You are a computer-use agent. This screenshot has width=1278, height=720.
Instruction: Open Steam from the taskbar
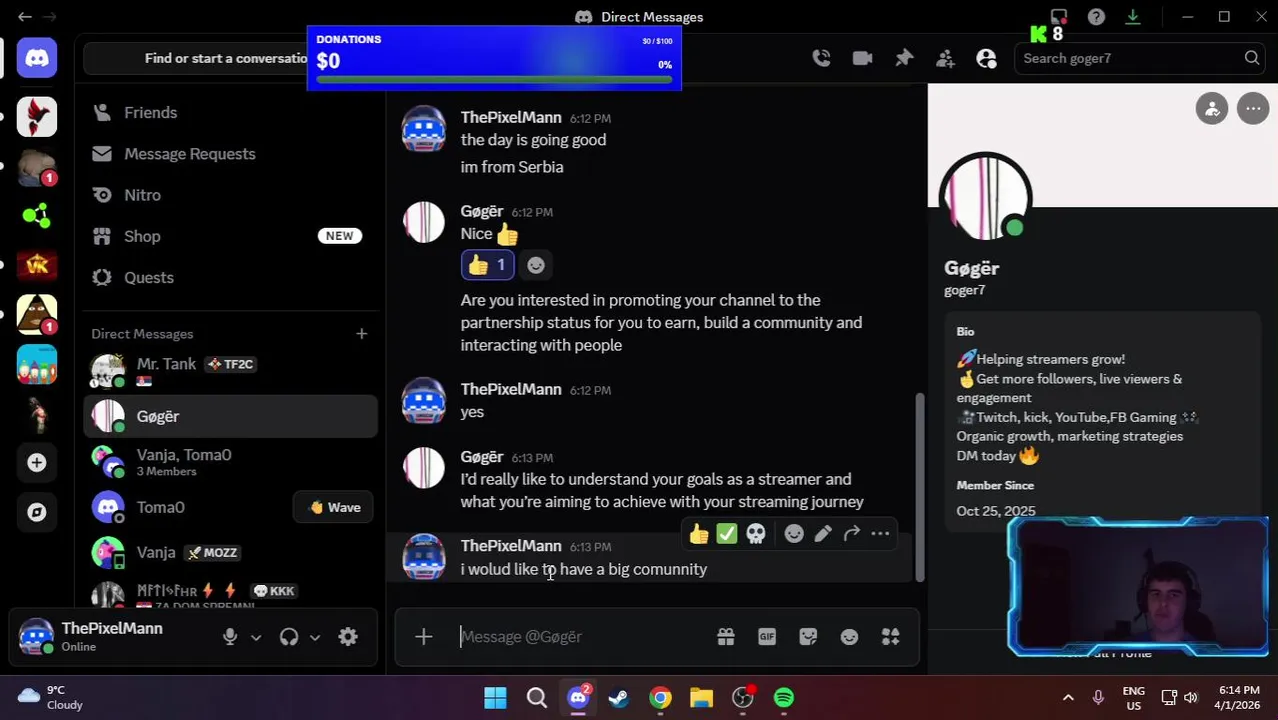[x=619, y=698]
